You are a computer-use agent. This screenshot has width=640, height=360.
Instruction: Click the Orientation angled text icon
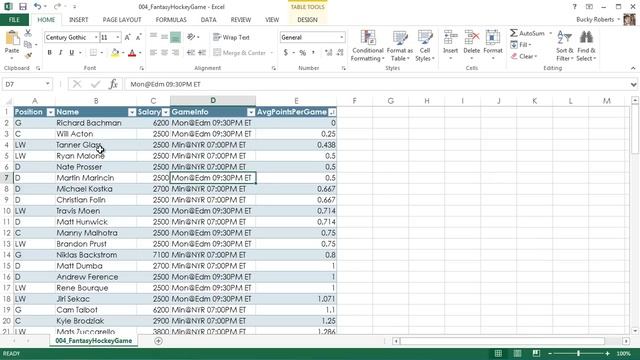191,37
